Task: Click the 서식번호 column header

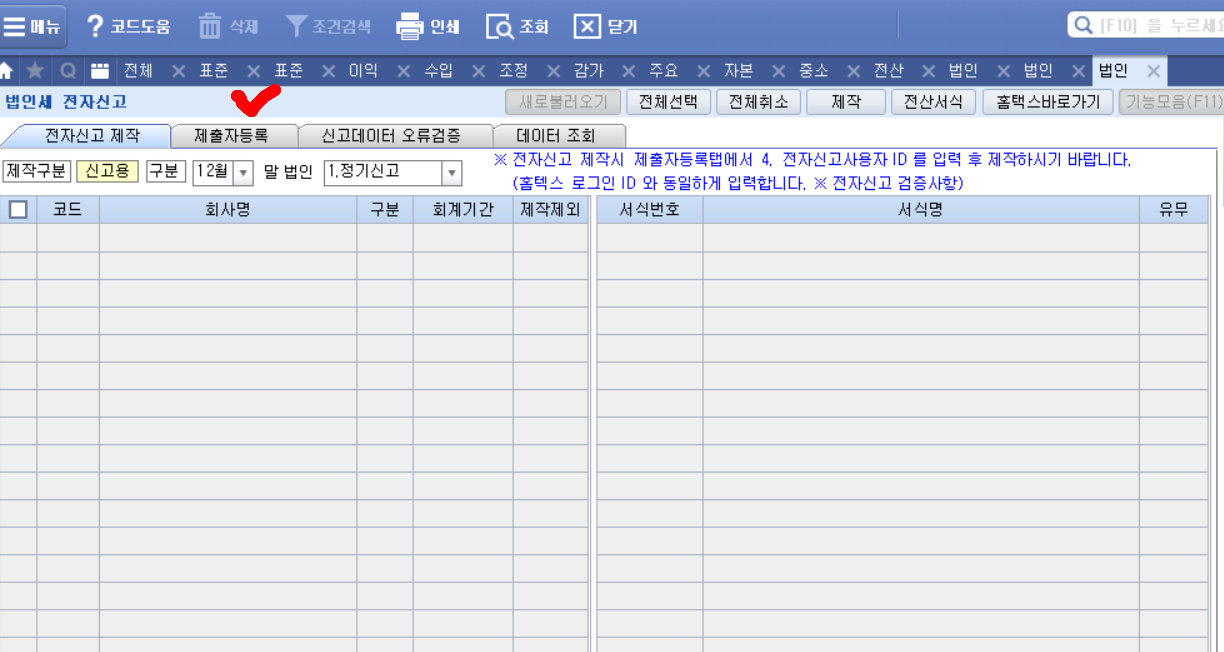Action: [650, 210]
